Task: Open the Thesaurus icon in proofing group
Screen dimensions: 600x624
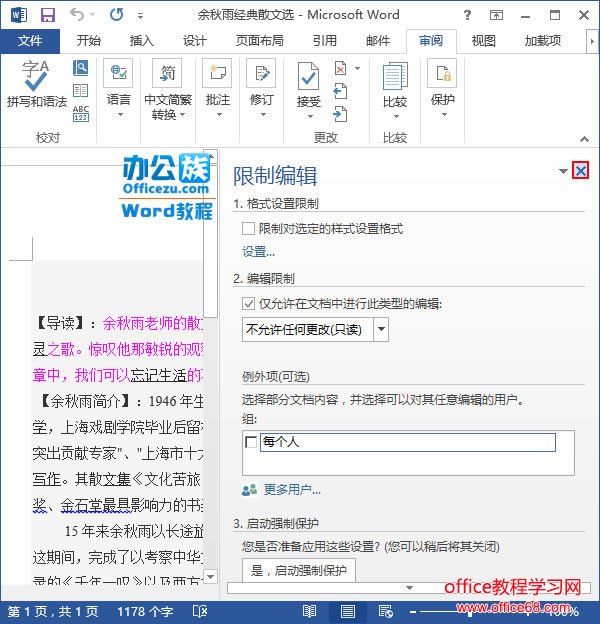Action: click(x=81, y=90)
